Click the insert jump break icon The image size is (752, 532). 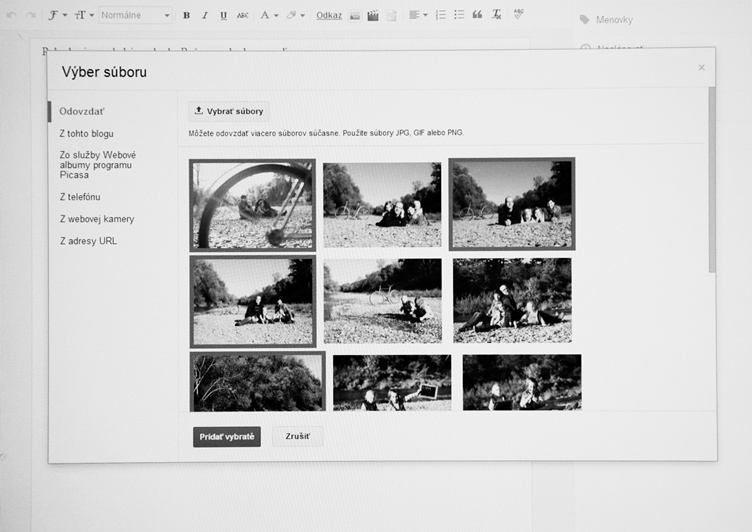392,16
